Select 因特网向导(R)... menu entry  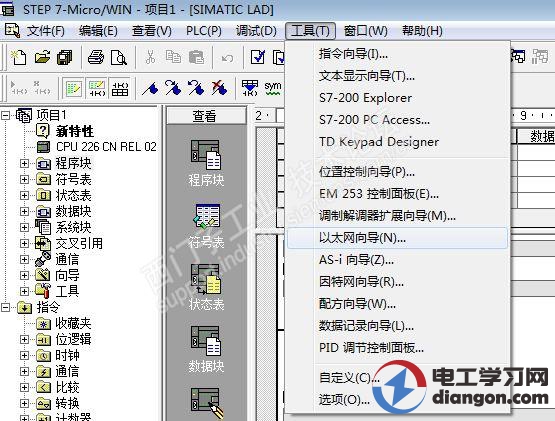[397, 282]
